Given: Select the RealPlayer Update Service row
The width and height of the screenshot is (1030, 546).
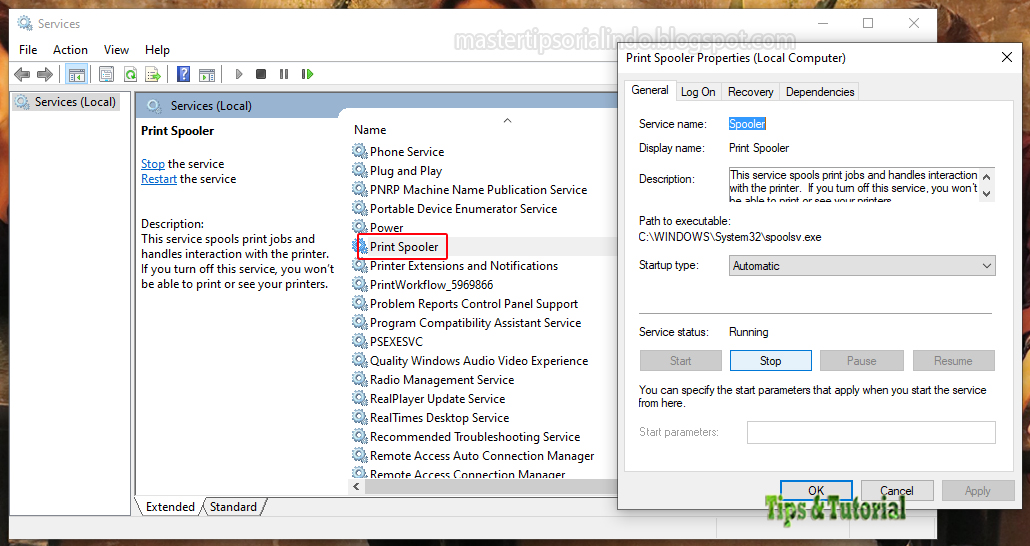Looking at the screenshot, I should coord(437,399).
